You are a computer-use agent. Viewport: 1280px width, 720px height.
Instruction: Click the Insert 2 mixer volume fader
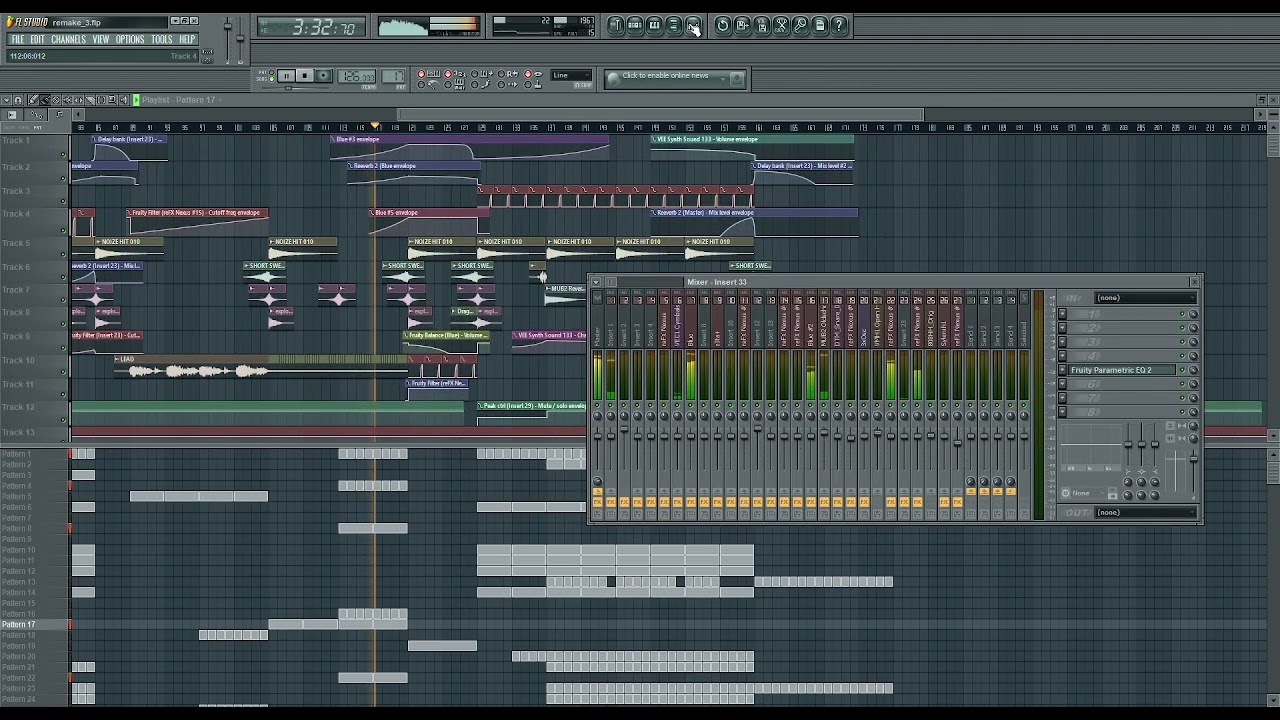coord(624,428)
